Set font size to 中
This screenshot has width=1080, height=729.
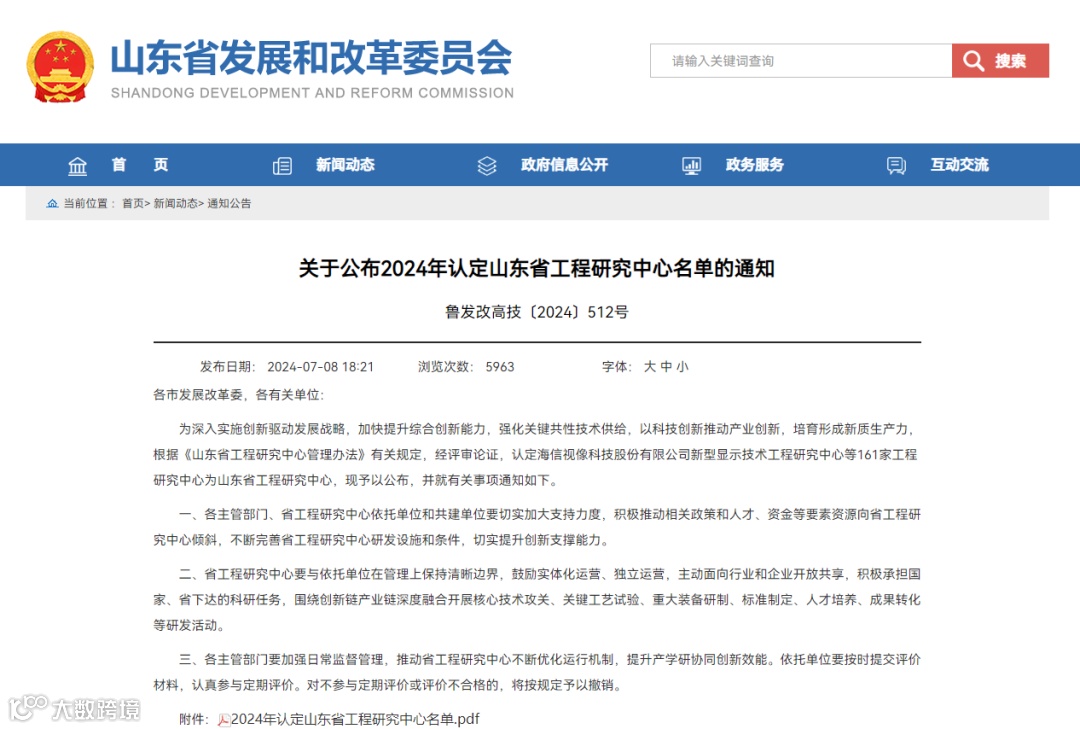pos(666,367)
